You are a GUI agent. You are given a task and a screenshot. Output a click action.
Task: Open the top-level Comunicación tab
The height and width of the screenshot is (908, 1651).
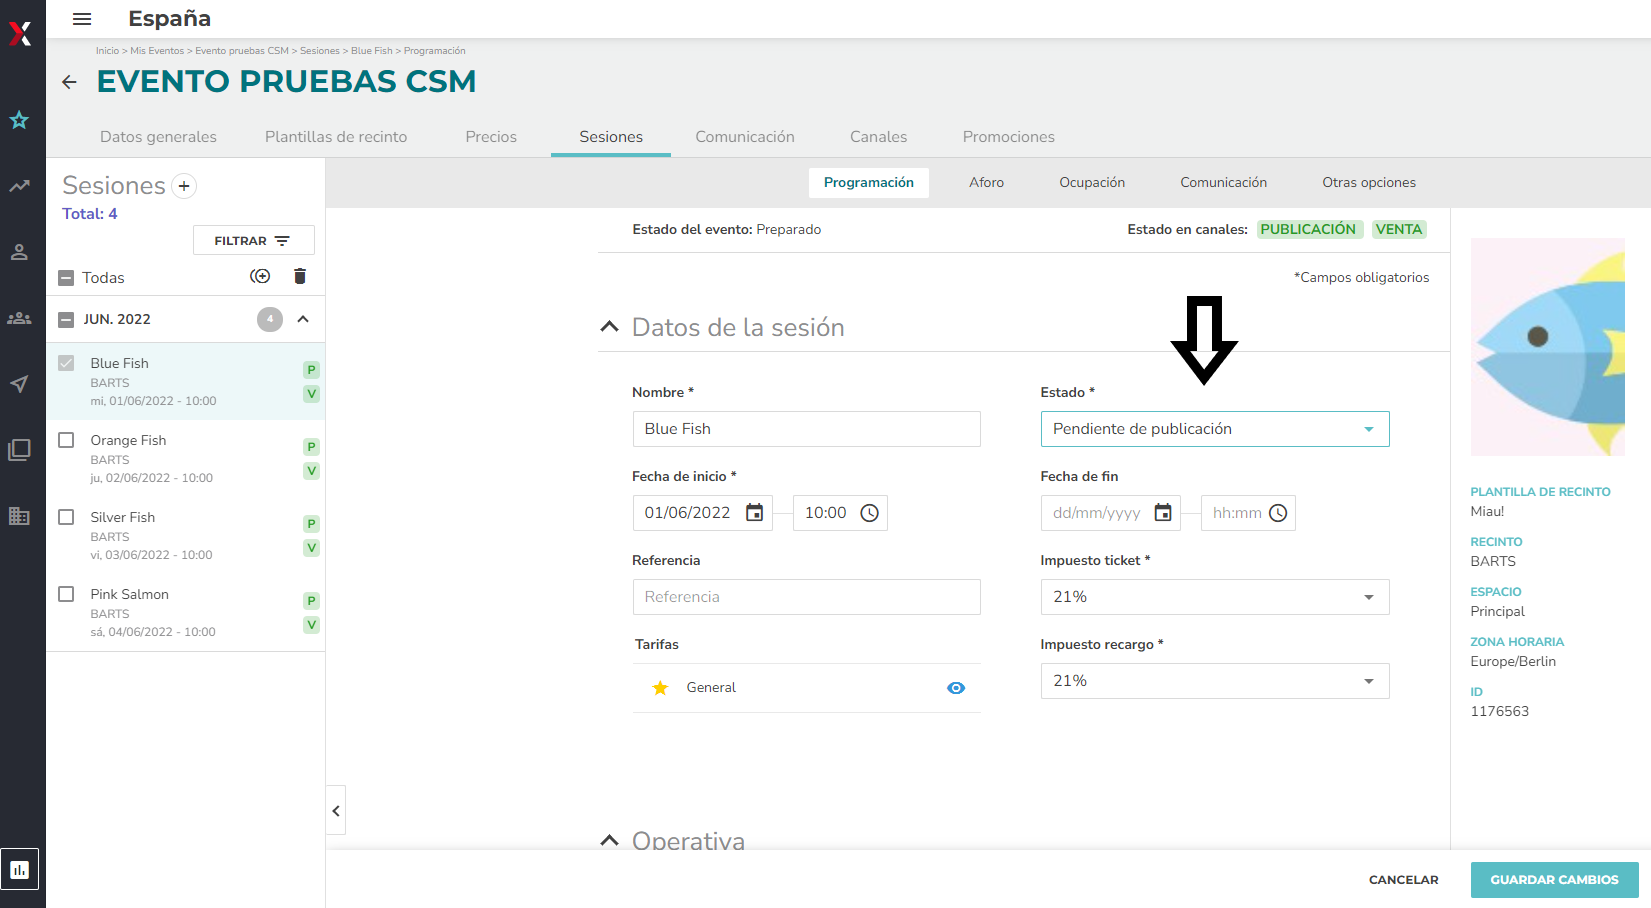(745, 137)
